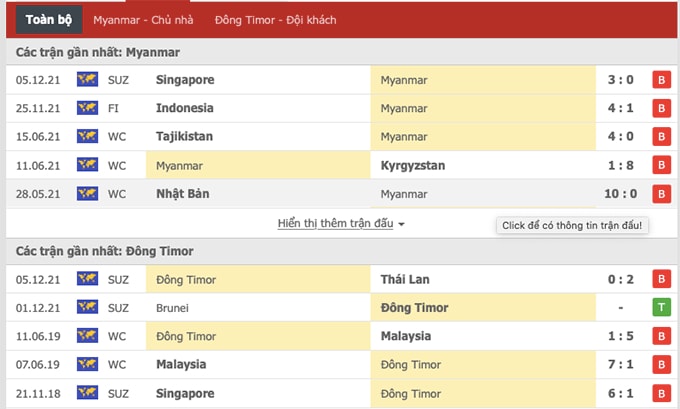This screenshot has height=409, width=680.
Task: Click the competition flag icon in Myanmar vs Kyrgyzstan row
Action: 87,165
